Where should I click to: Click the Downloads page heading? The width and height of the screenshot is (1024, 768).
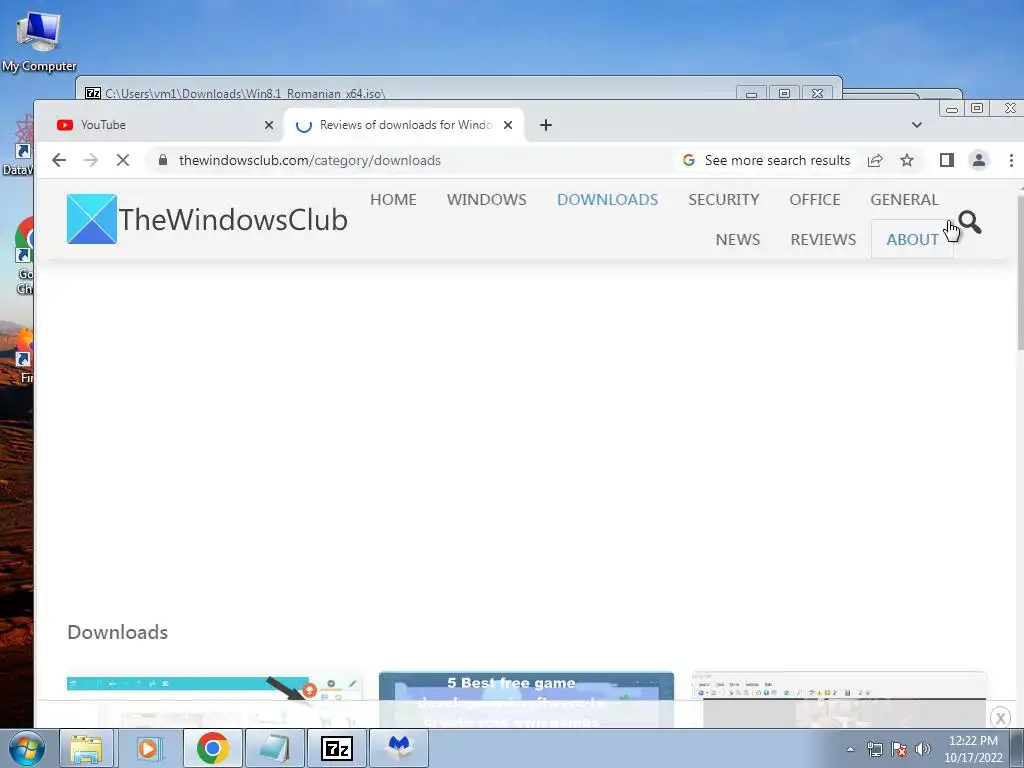(118, 632)
